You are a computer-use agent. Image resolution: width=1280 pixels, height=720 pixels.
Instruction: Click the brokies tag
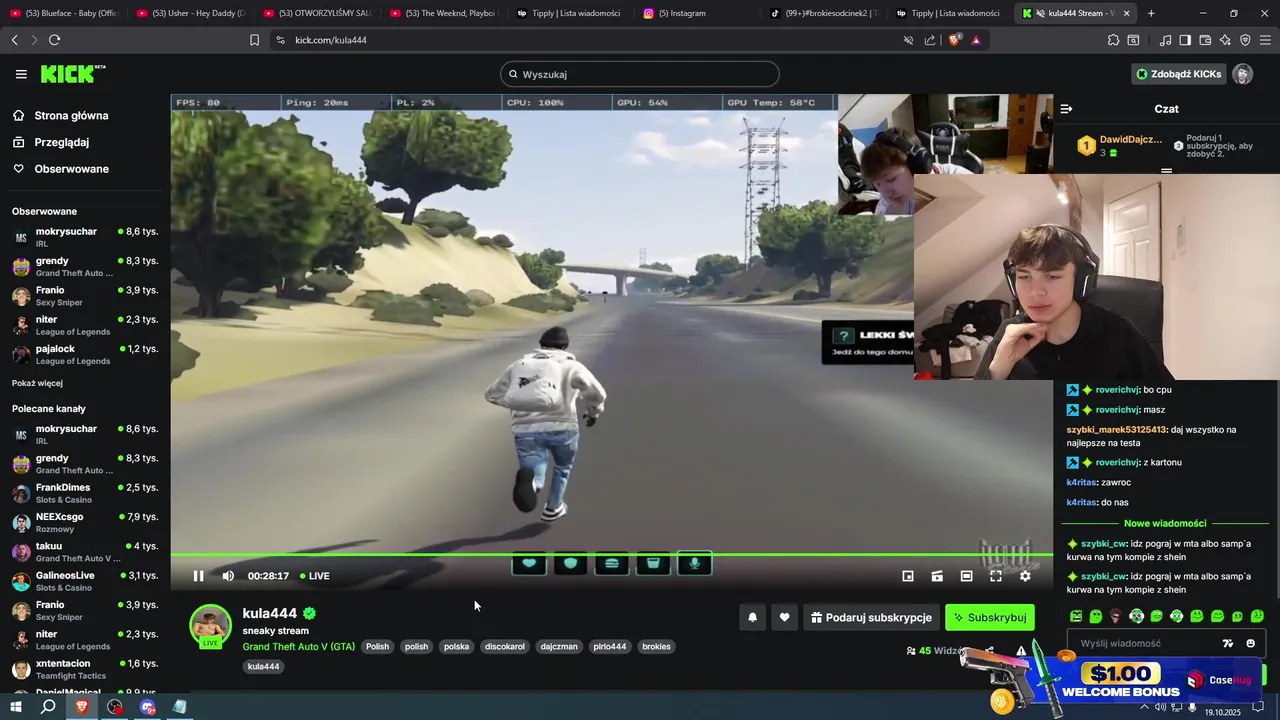point(656,647)
